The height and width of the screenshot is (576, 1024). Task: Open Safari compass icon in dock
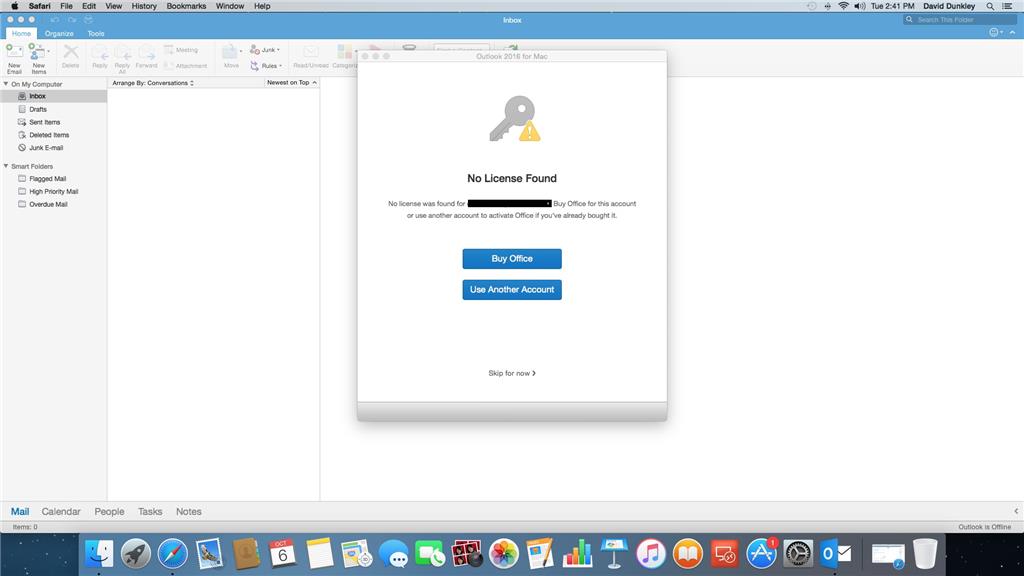[x=172, y=554]
